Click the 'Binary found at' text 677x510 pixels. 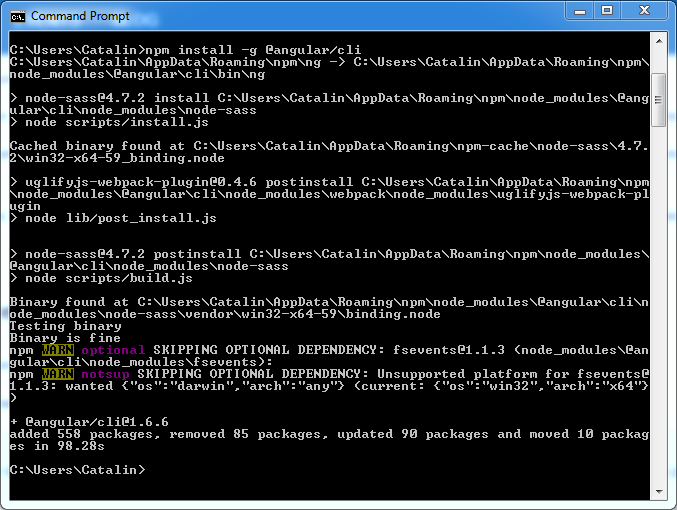(x=69, y=302)
